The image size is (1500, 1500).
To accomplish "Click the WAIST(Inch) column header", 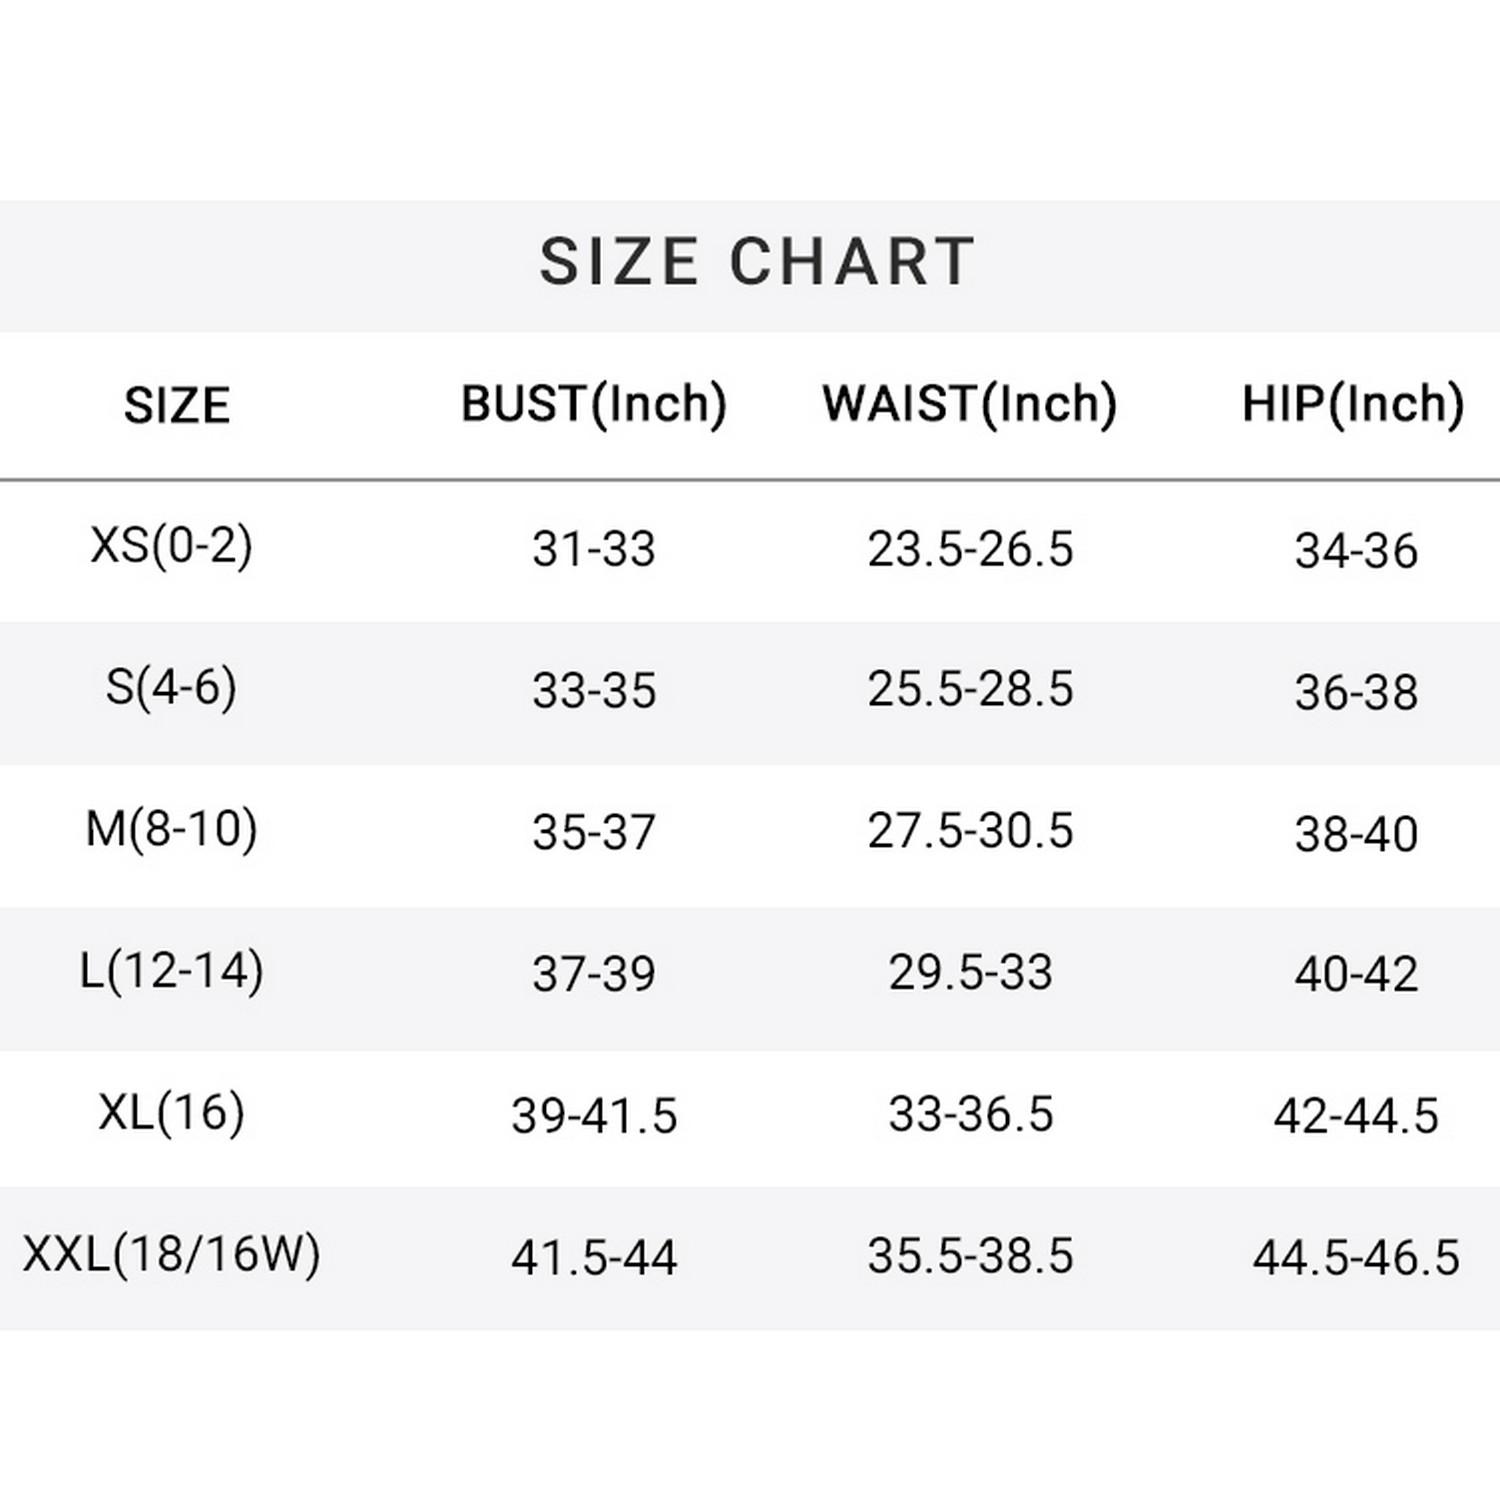I will [969, 405].
